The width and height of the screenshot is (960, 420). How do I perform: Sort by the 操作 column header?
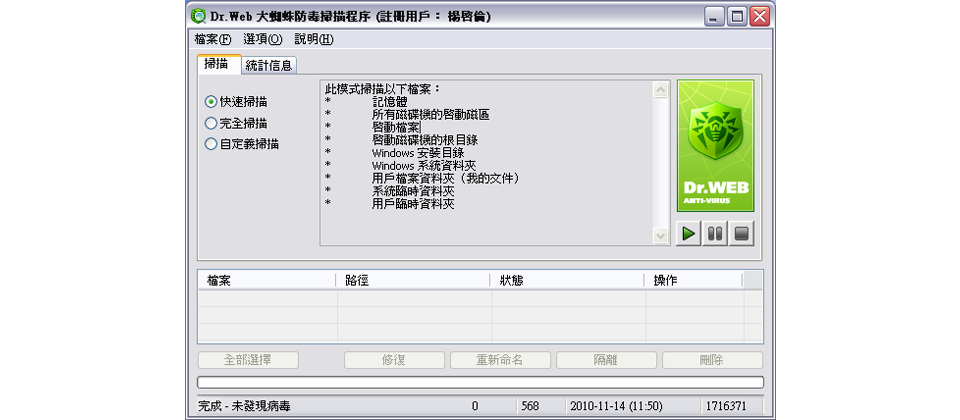click(x=694, y=280)
